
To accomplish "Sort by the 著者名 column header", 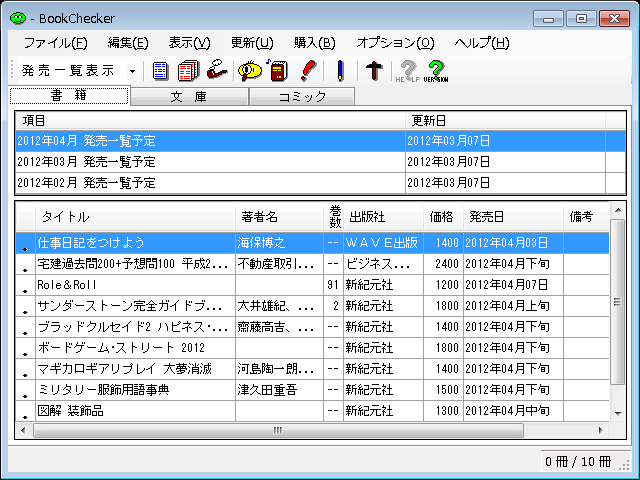I will (279, 217).
